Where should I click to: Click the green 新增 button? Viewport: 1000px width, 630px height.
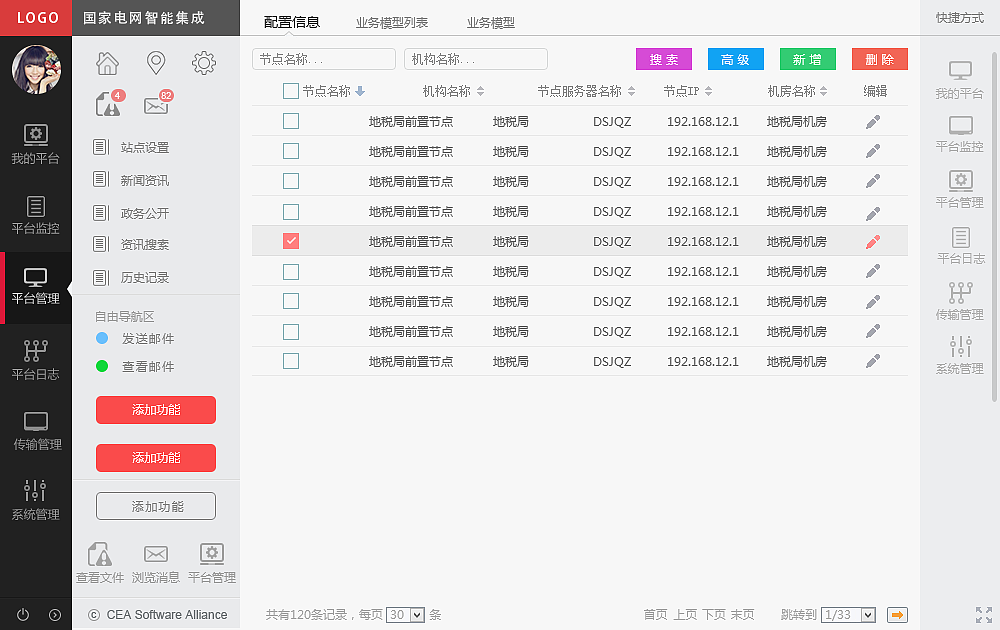tap(807, 59)
